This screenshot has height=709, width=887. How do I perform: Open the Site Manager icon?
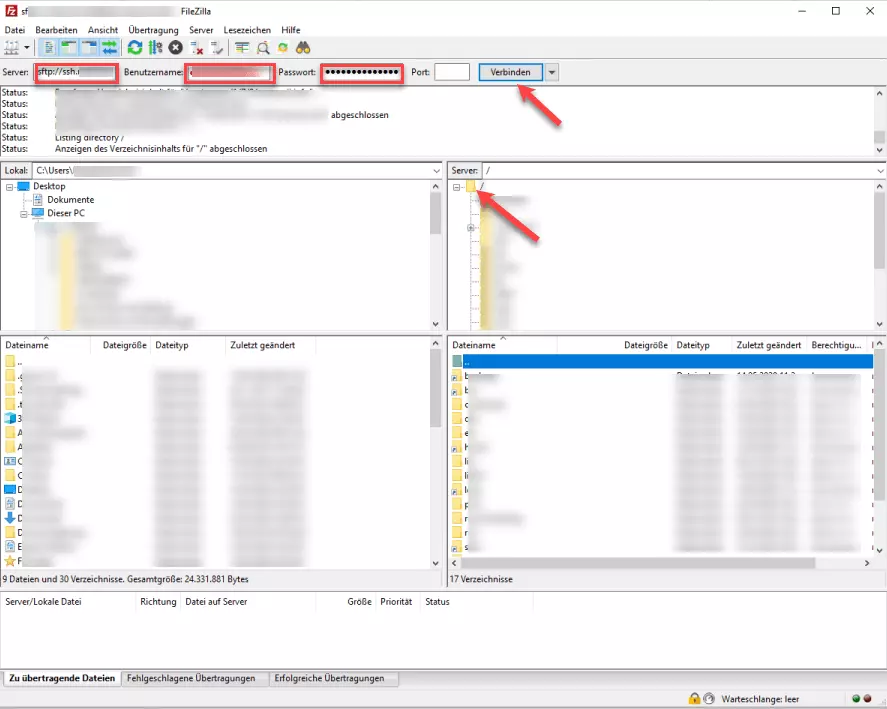(11, 48)
